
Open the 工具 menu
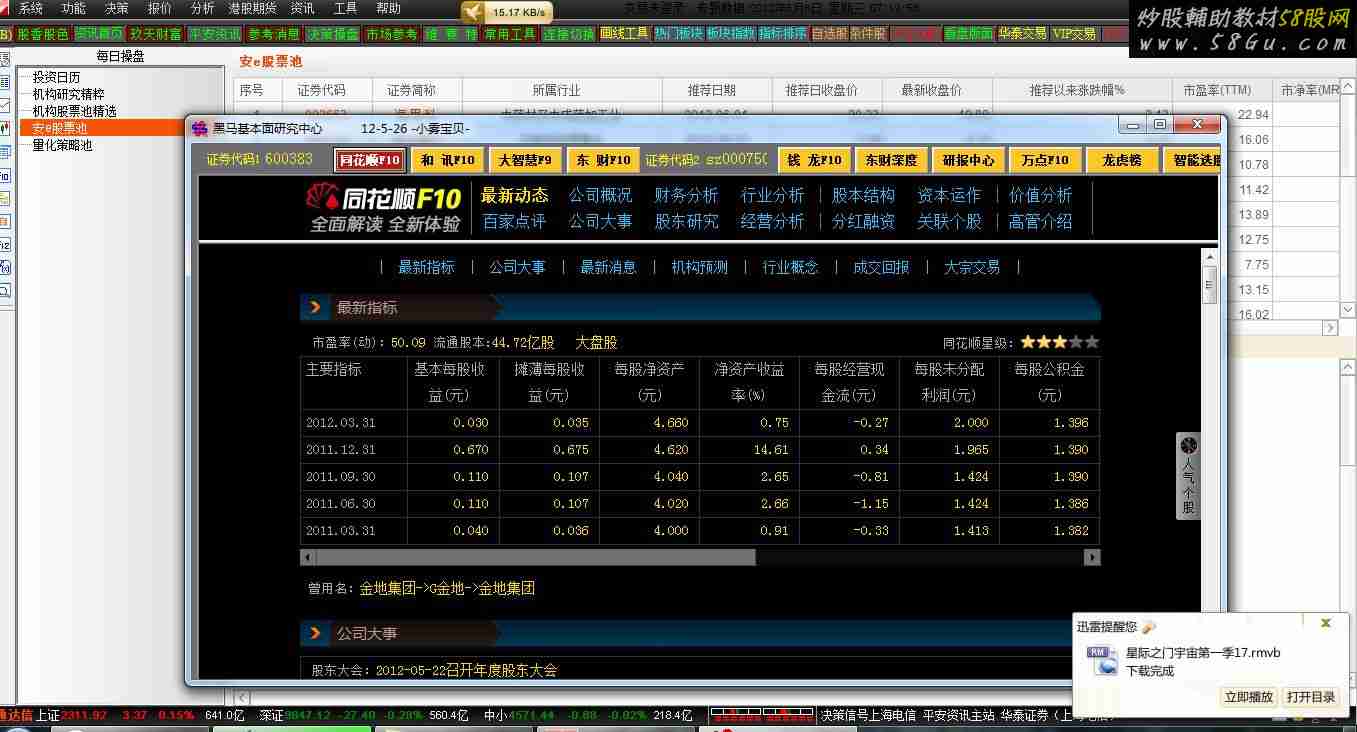[x=345, y=8]
